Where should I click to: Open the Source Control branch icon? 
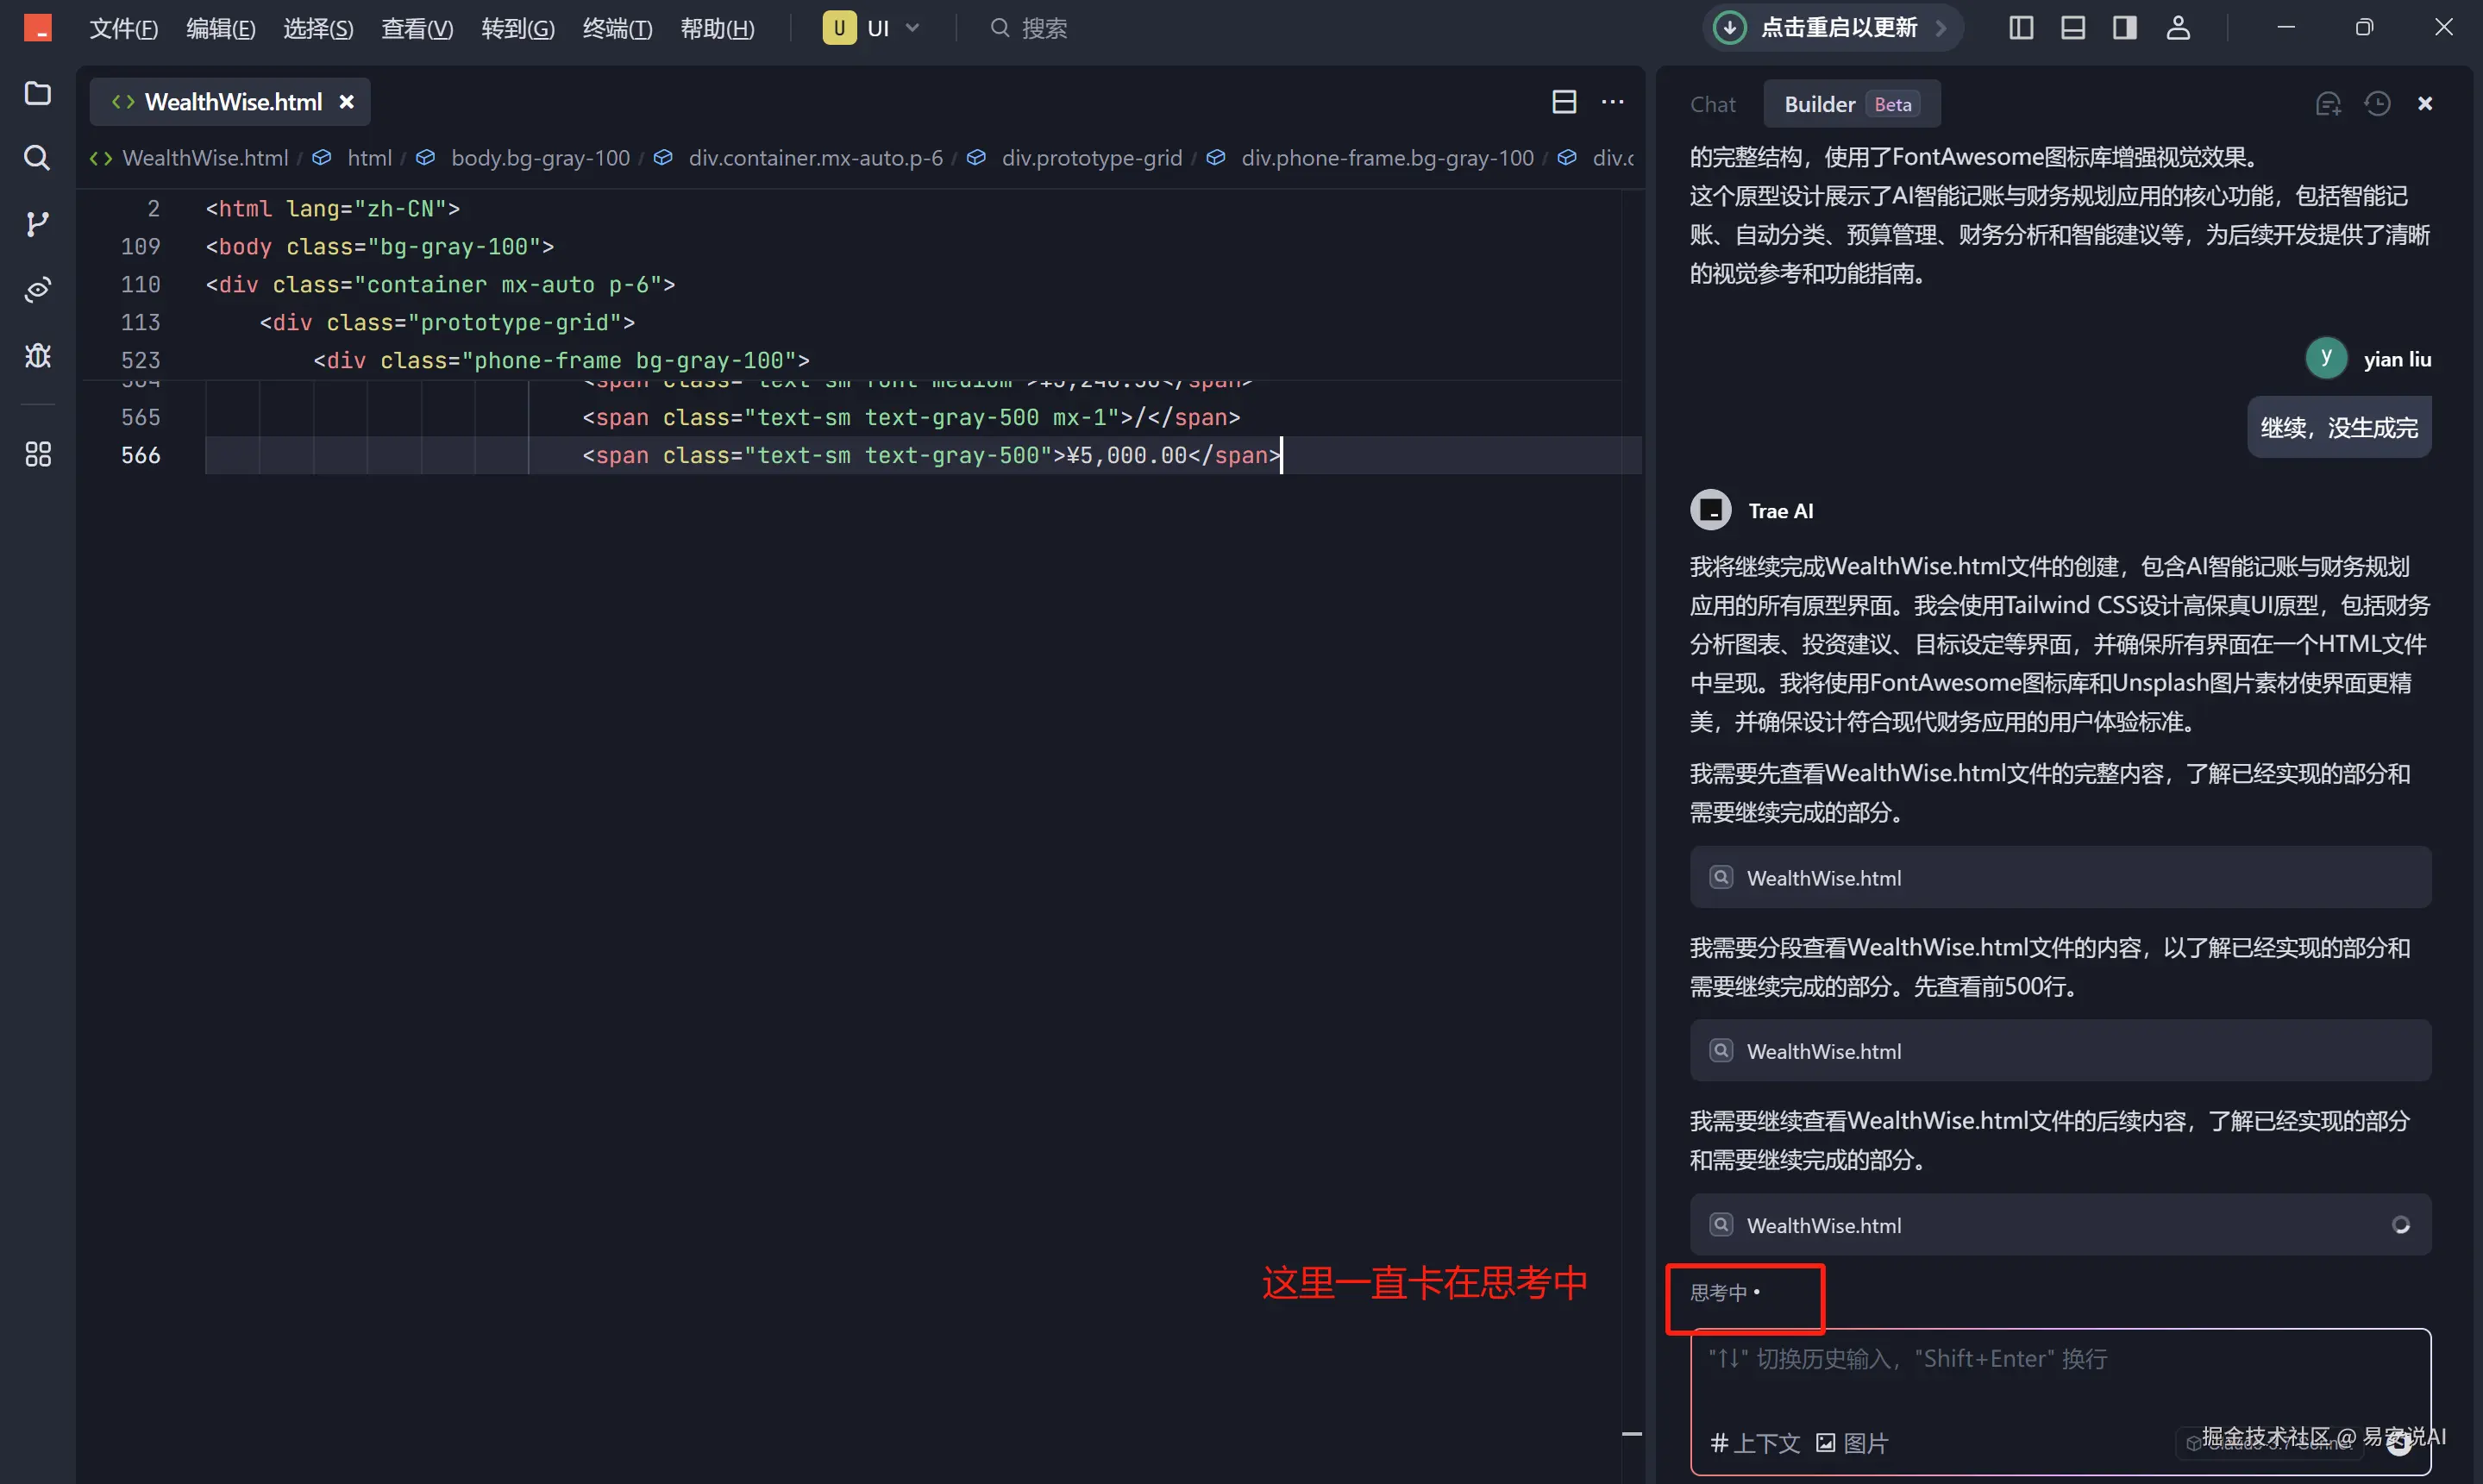37,224
